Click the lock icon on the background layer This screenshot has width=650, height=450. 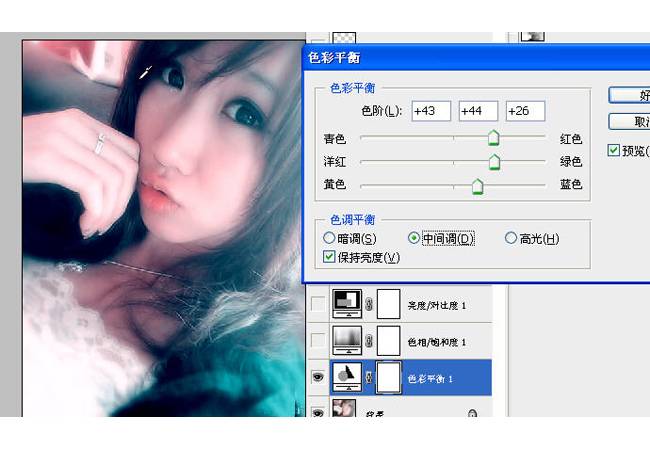[472, 413]
